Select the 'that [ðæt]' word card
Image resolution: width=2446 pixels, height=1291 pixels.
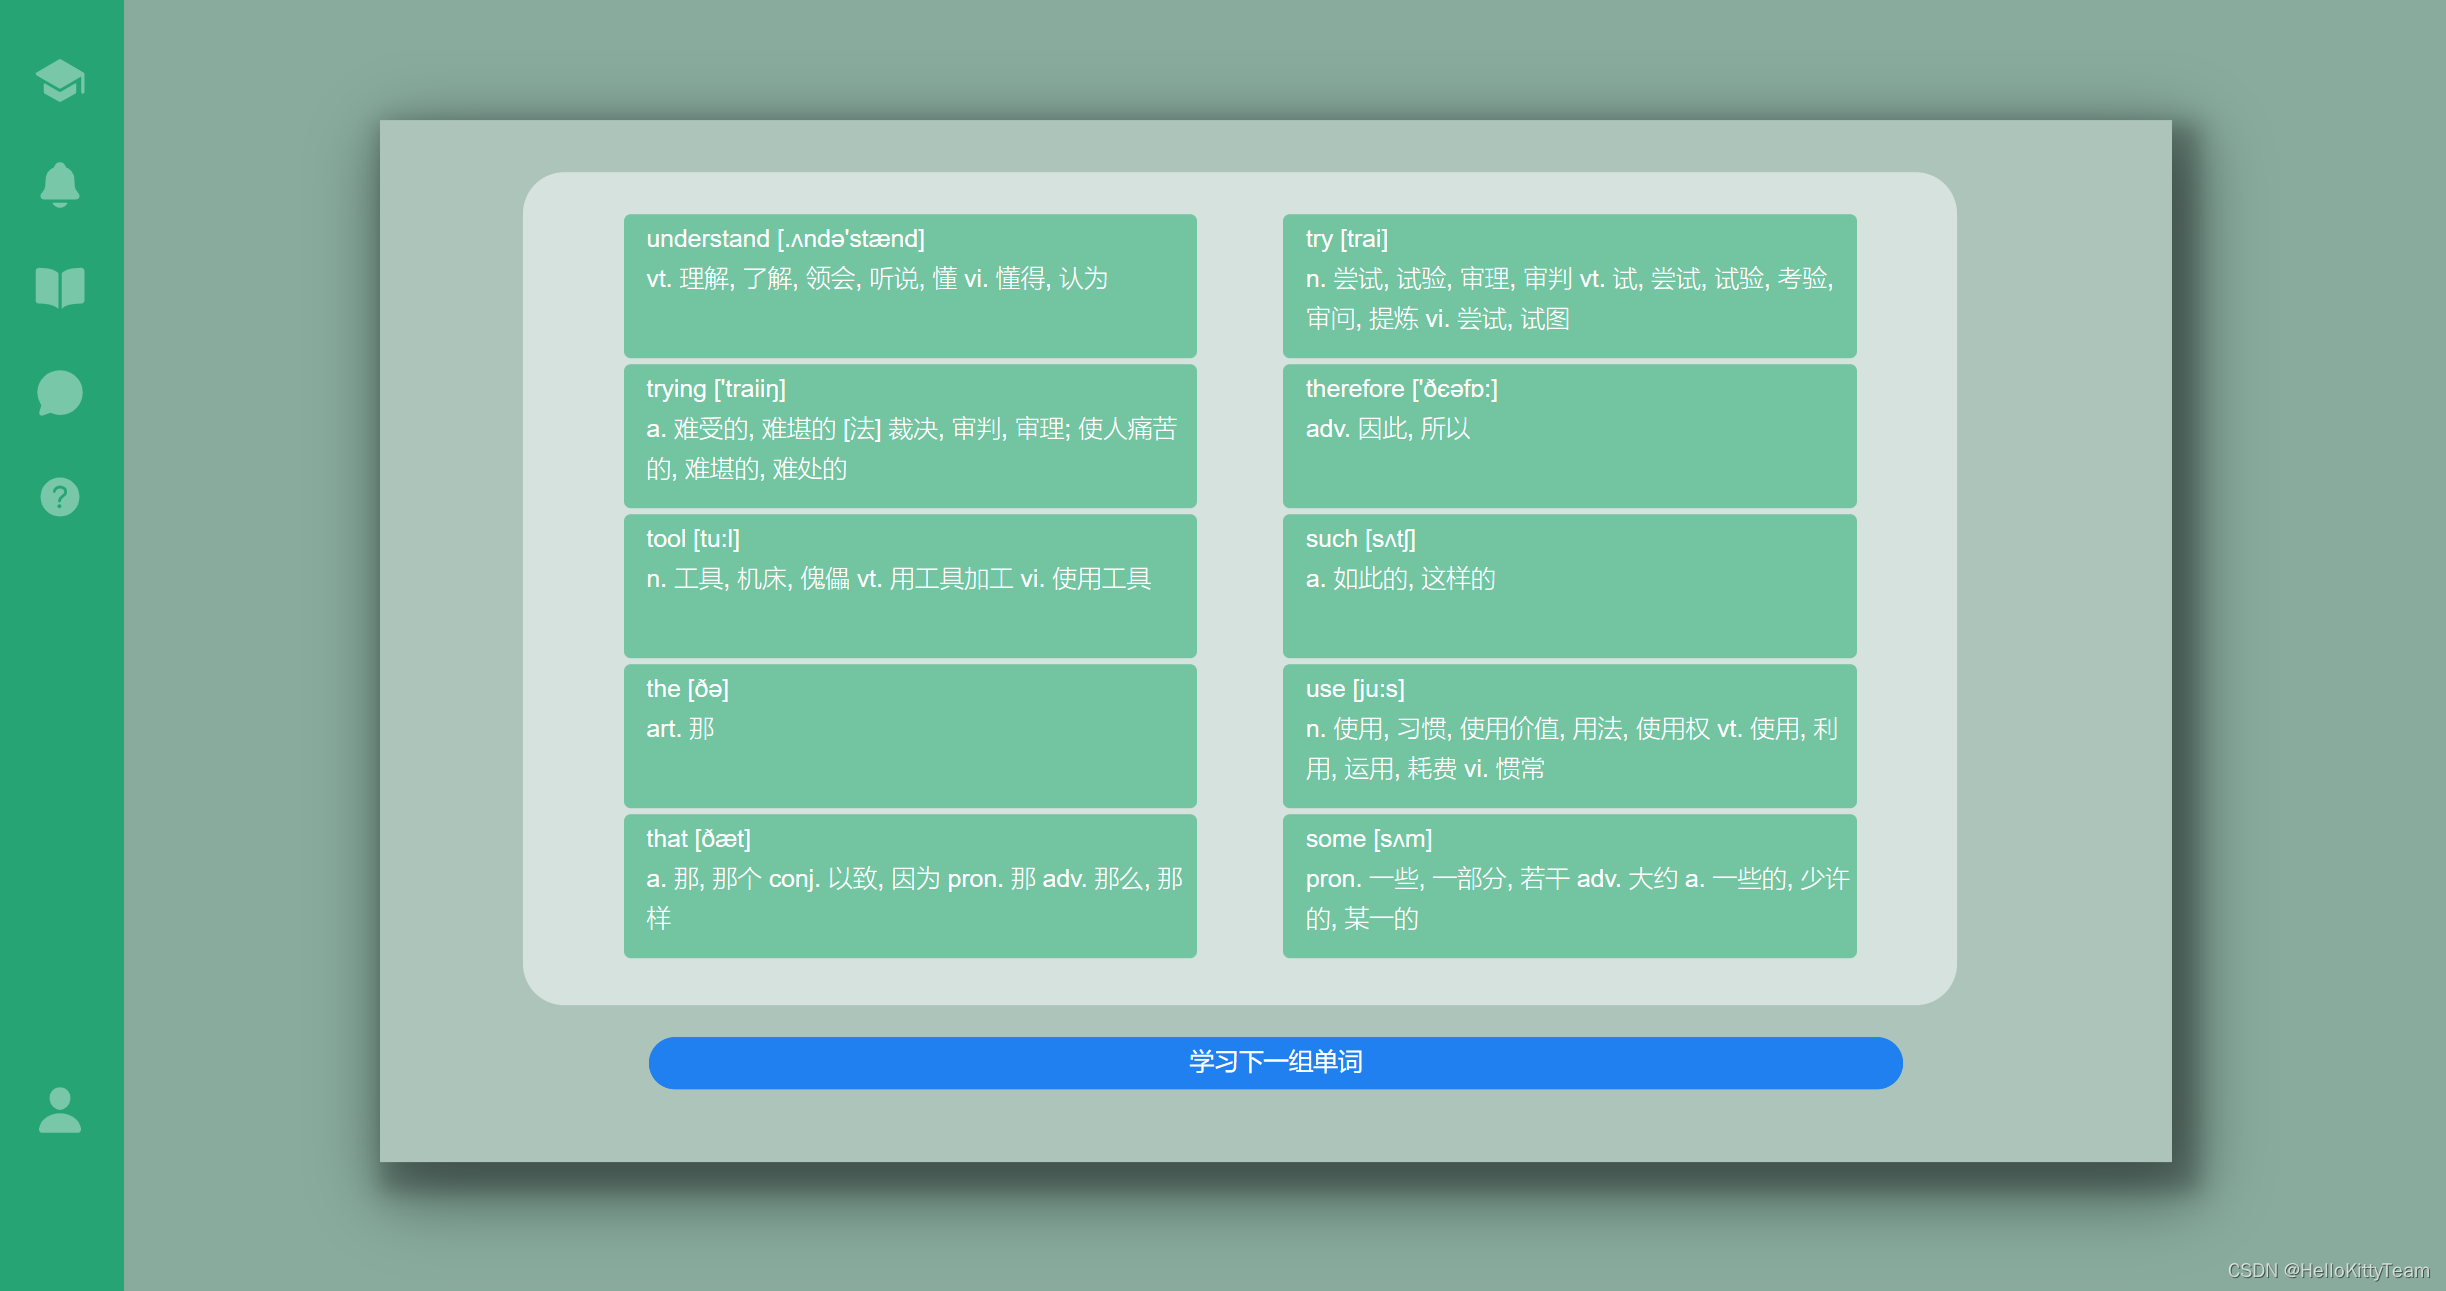click(x=910, y=885)
